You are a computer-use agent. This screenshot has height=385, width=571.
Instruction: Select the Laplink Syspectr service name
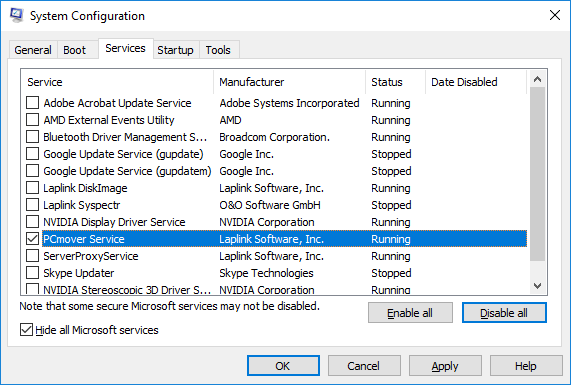point(82,205)
